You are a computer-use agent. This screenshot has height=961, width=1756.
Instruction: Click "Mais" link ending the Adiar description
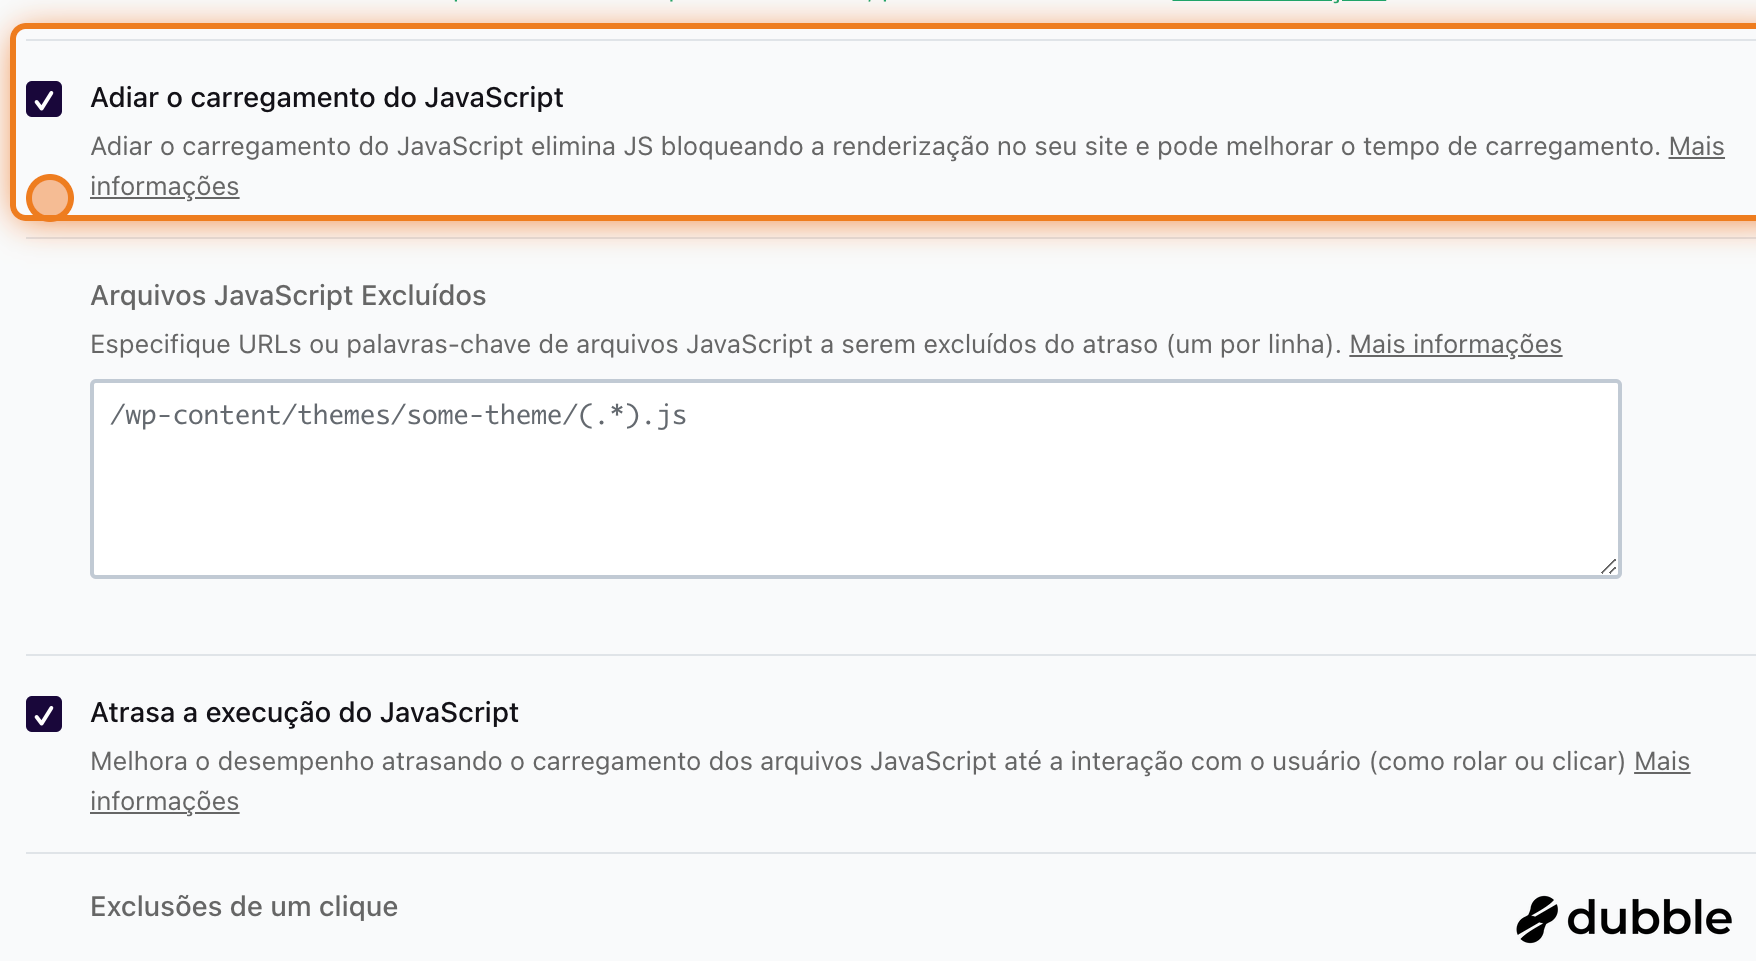click(x=1696, y=147)
